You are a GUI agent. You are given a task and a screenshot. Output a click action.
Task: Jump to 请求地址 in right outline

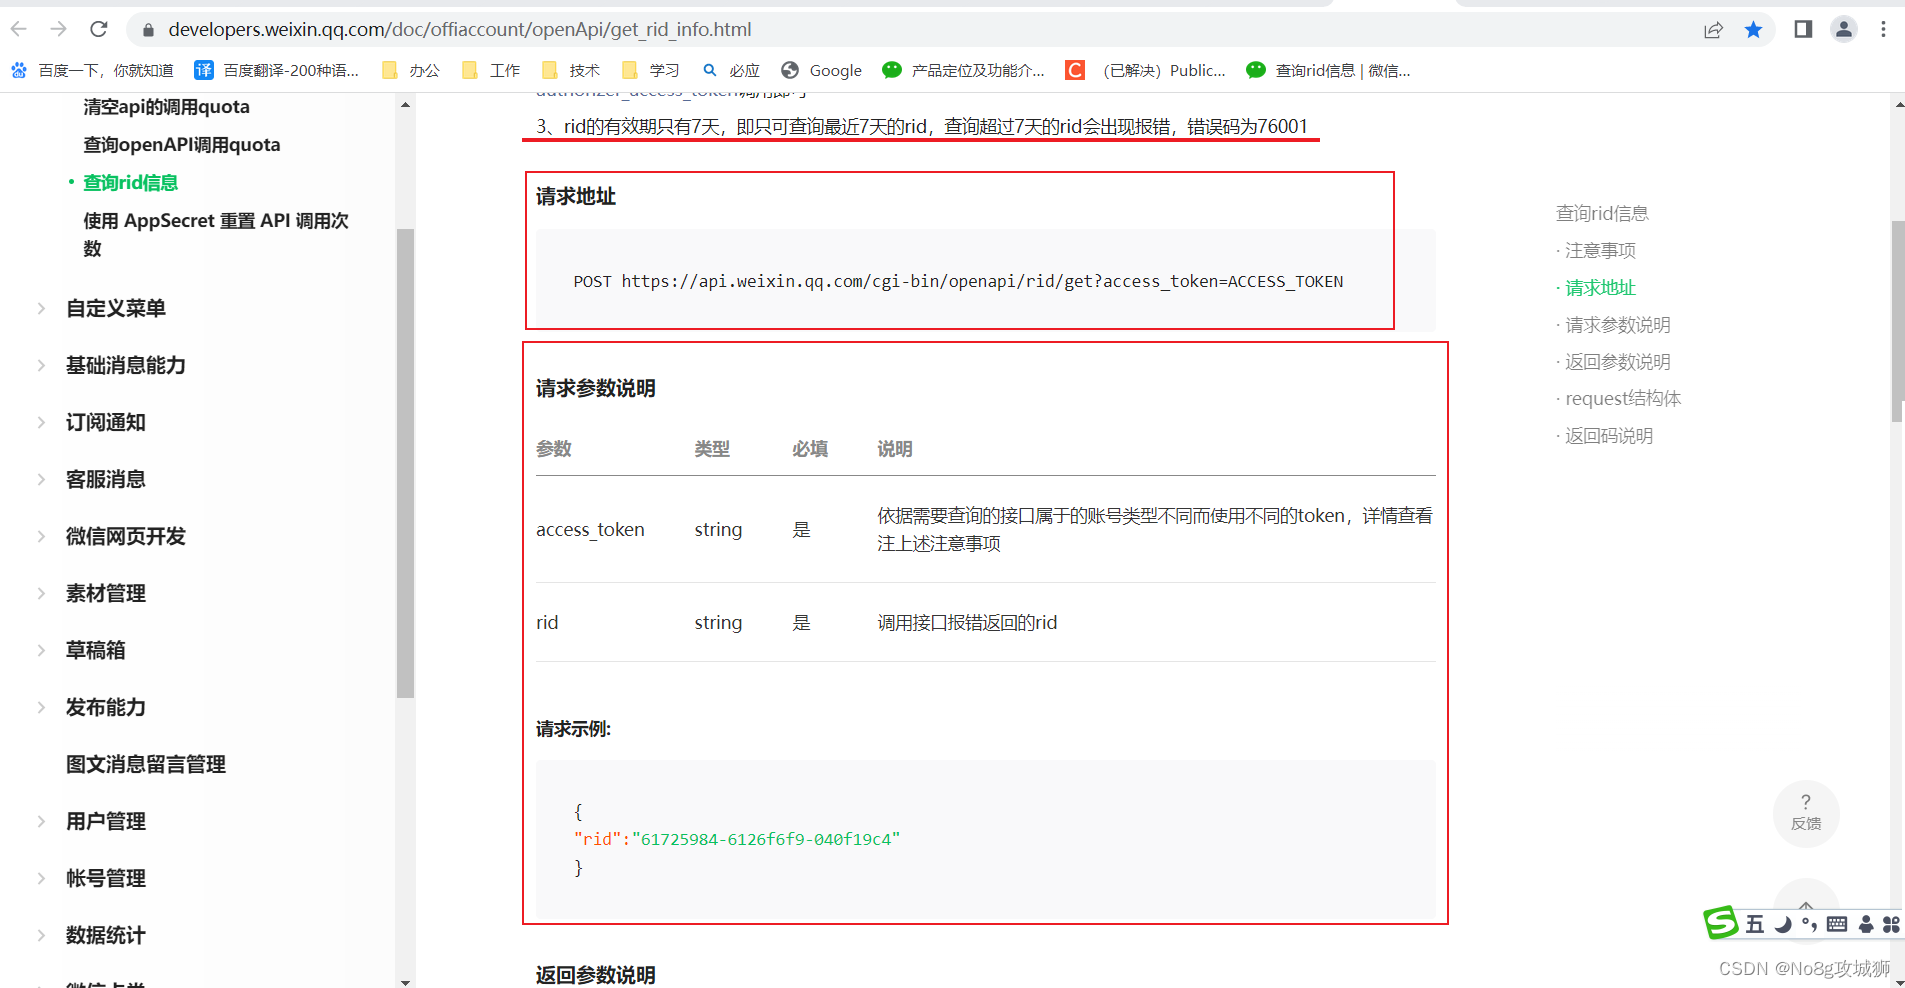(1600, 288)
